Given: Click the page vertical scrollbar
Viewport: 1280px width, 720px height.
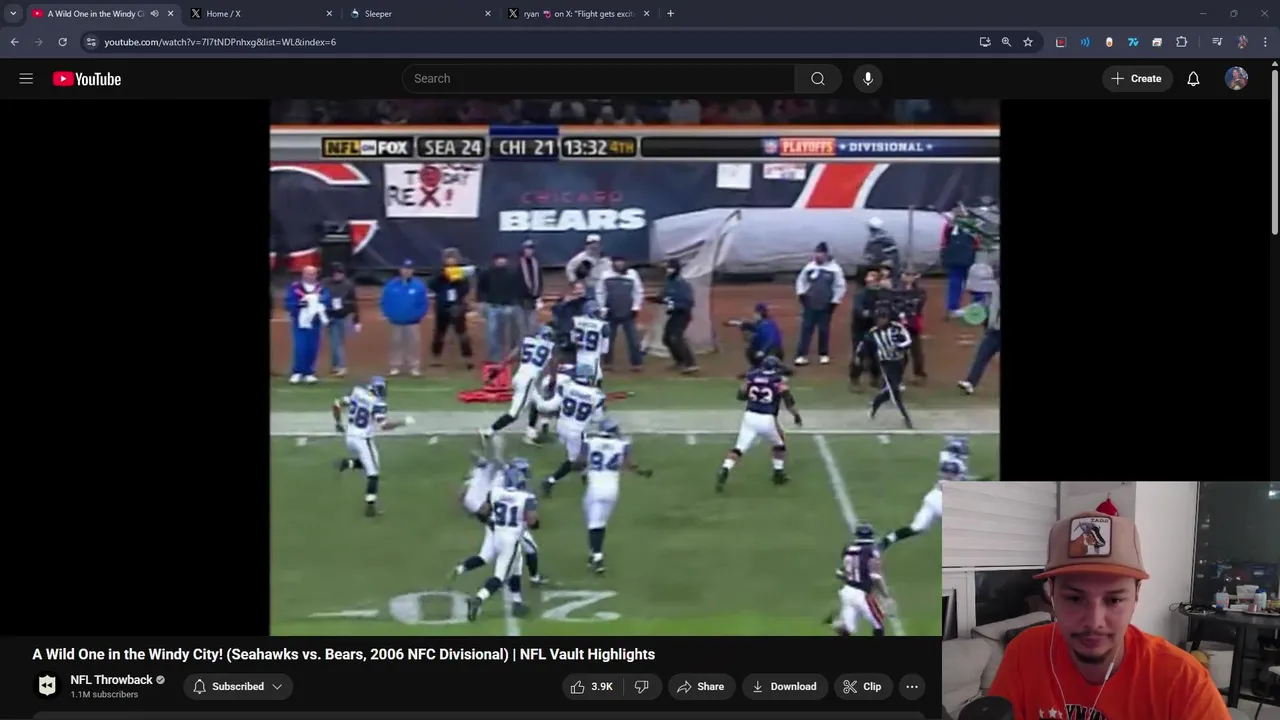Looking at the screenshot, I should 1275,150.
